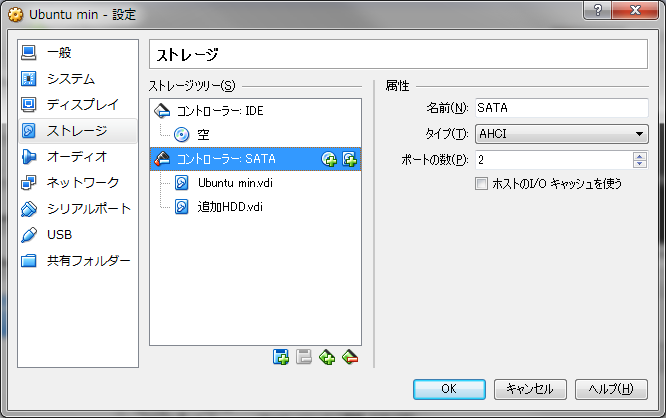The height and width of the screenshot is (418, 666).
Task: Select 追加HDD.vdi disk entry
Action: (x=255, y=207)
